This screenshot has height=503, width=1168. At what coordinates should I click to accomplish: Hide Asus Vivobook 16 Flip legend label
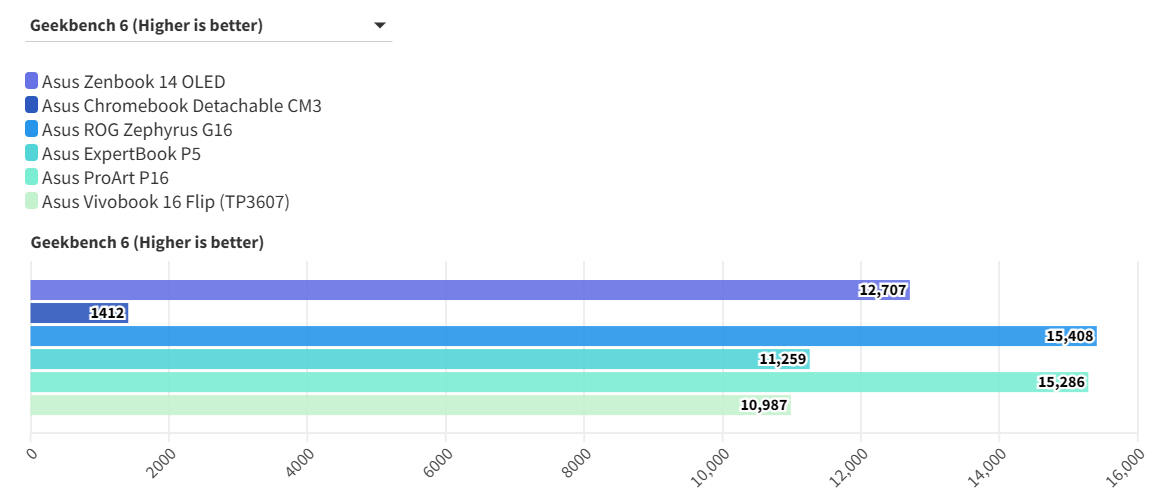click(165, 203)
